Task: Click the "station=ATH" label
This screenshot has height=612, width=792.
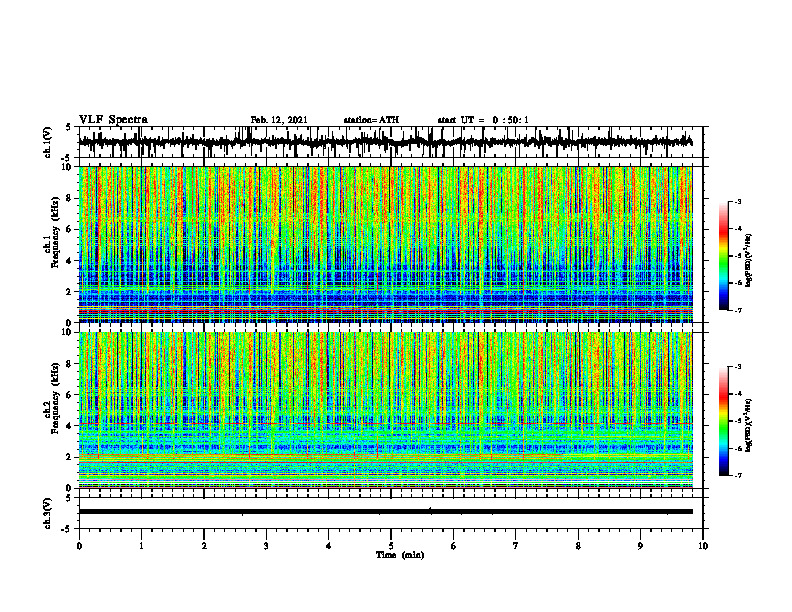Action: pos(371,120)
